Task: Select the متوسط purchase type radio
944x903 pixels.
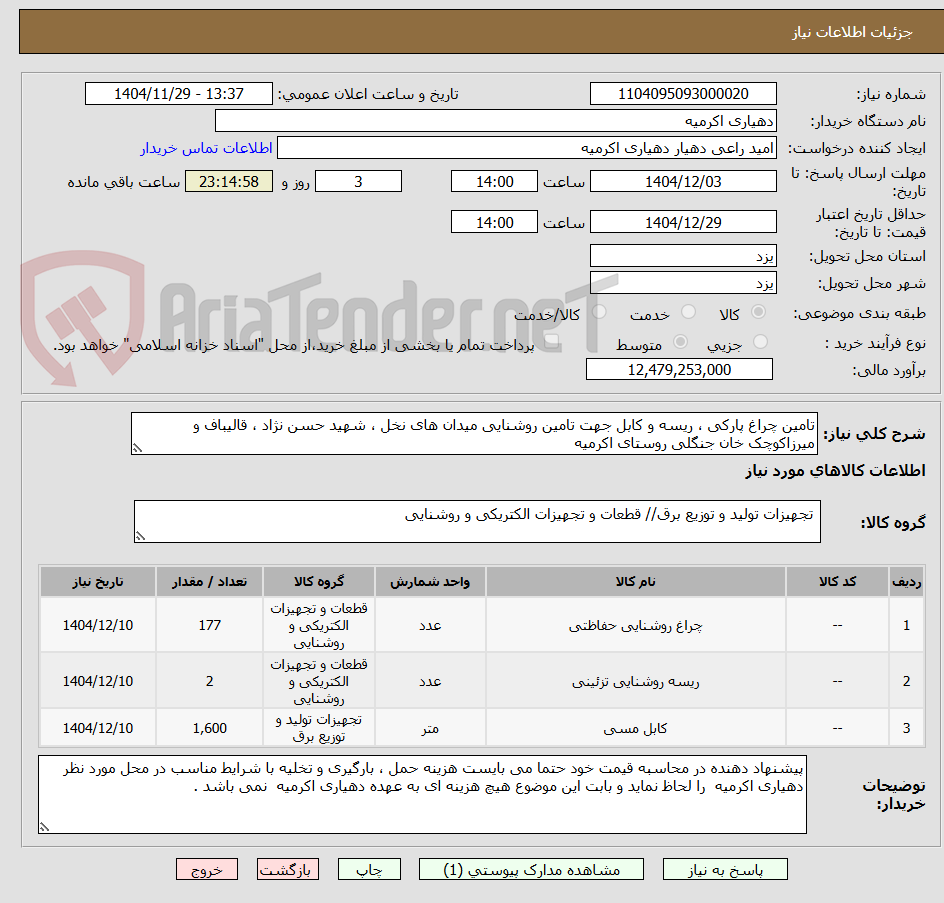Action: pyautogui.click(x=680, y=342)
